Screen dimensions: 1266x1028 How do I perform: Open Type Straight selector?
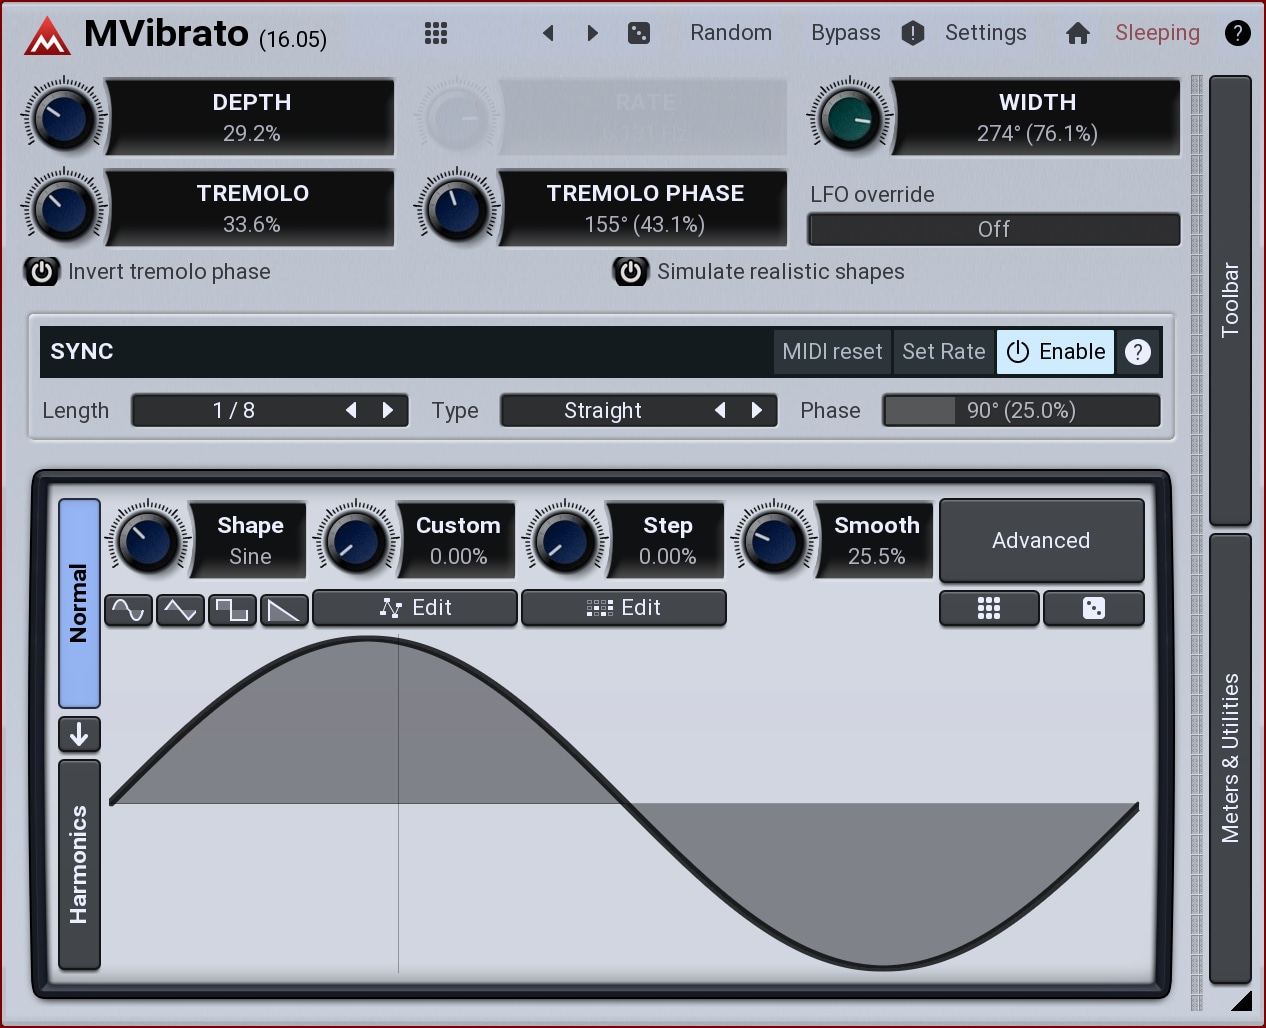click(x=603, y=411)
